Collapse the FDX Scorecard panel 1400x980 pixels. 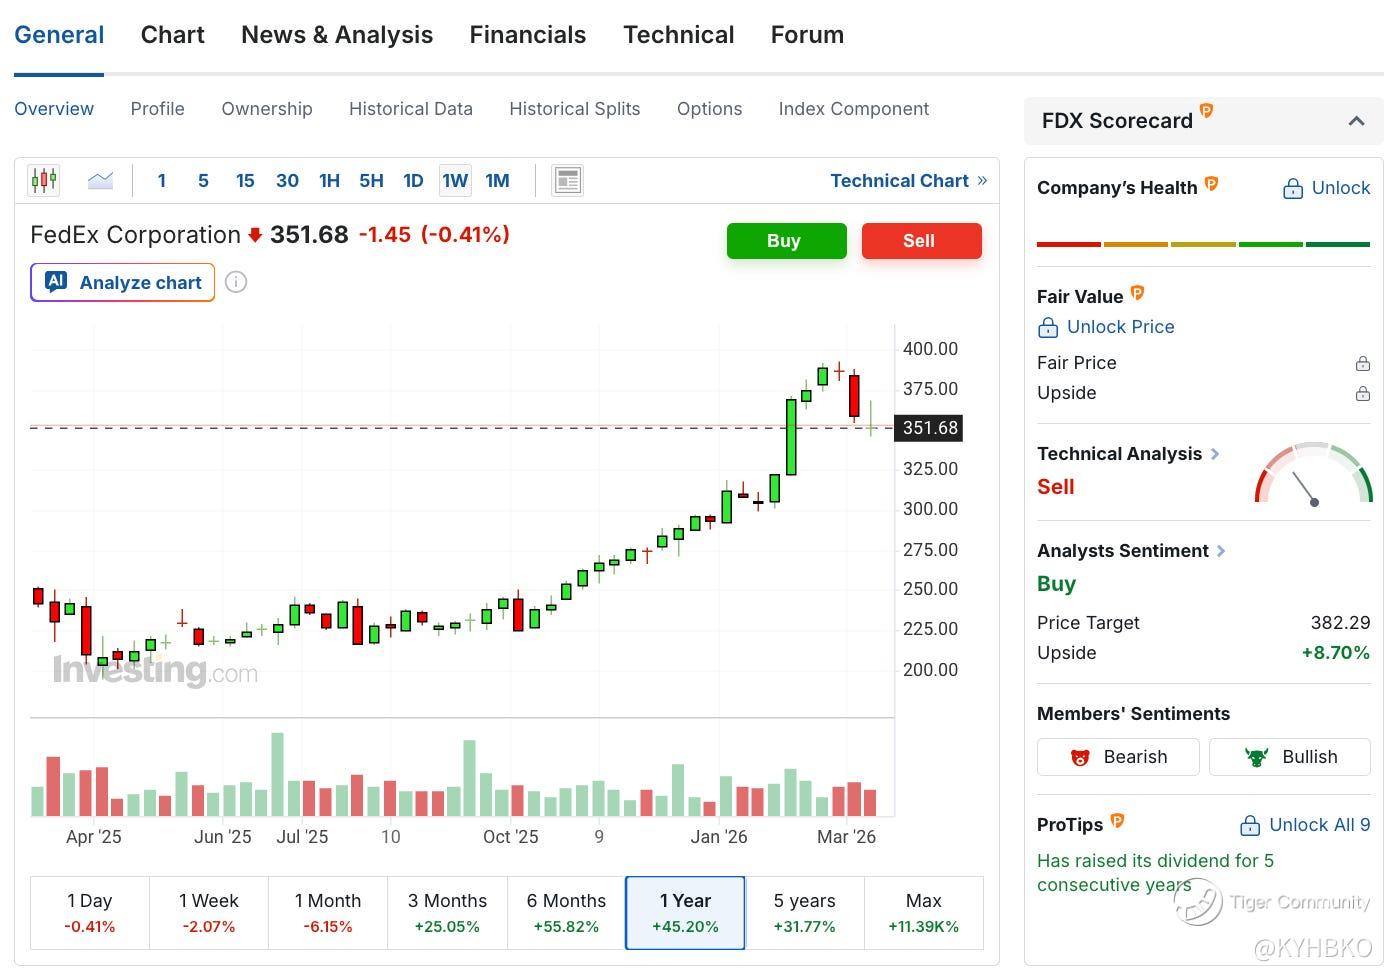[1356, 121]
